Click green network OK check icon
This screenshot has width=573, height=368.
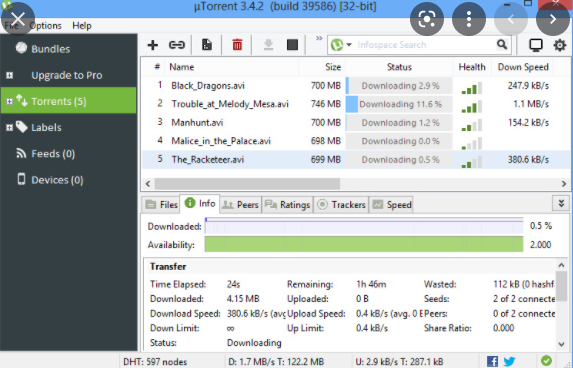click(546, 361)
